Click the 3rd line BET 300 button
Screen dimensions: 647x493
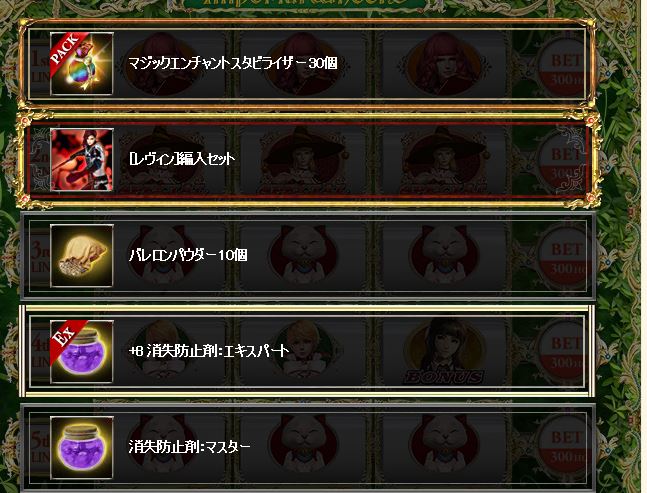pos(565,259)
